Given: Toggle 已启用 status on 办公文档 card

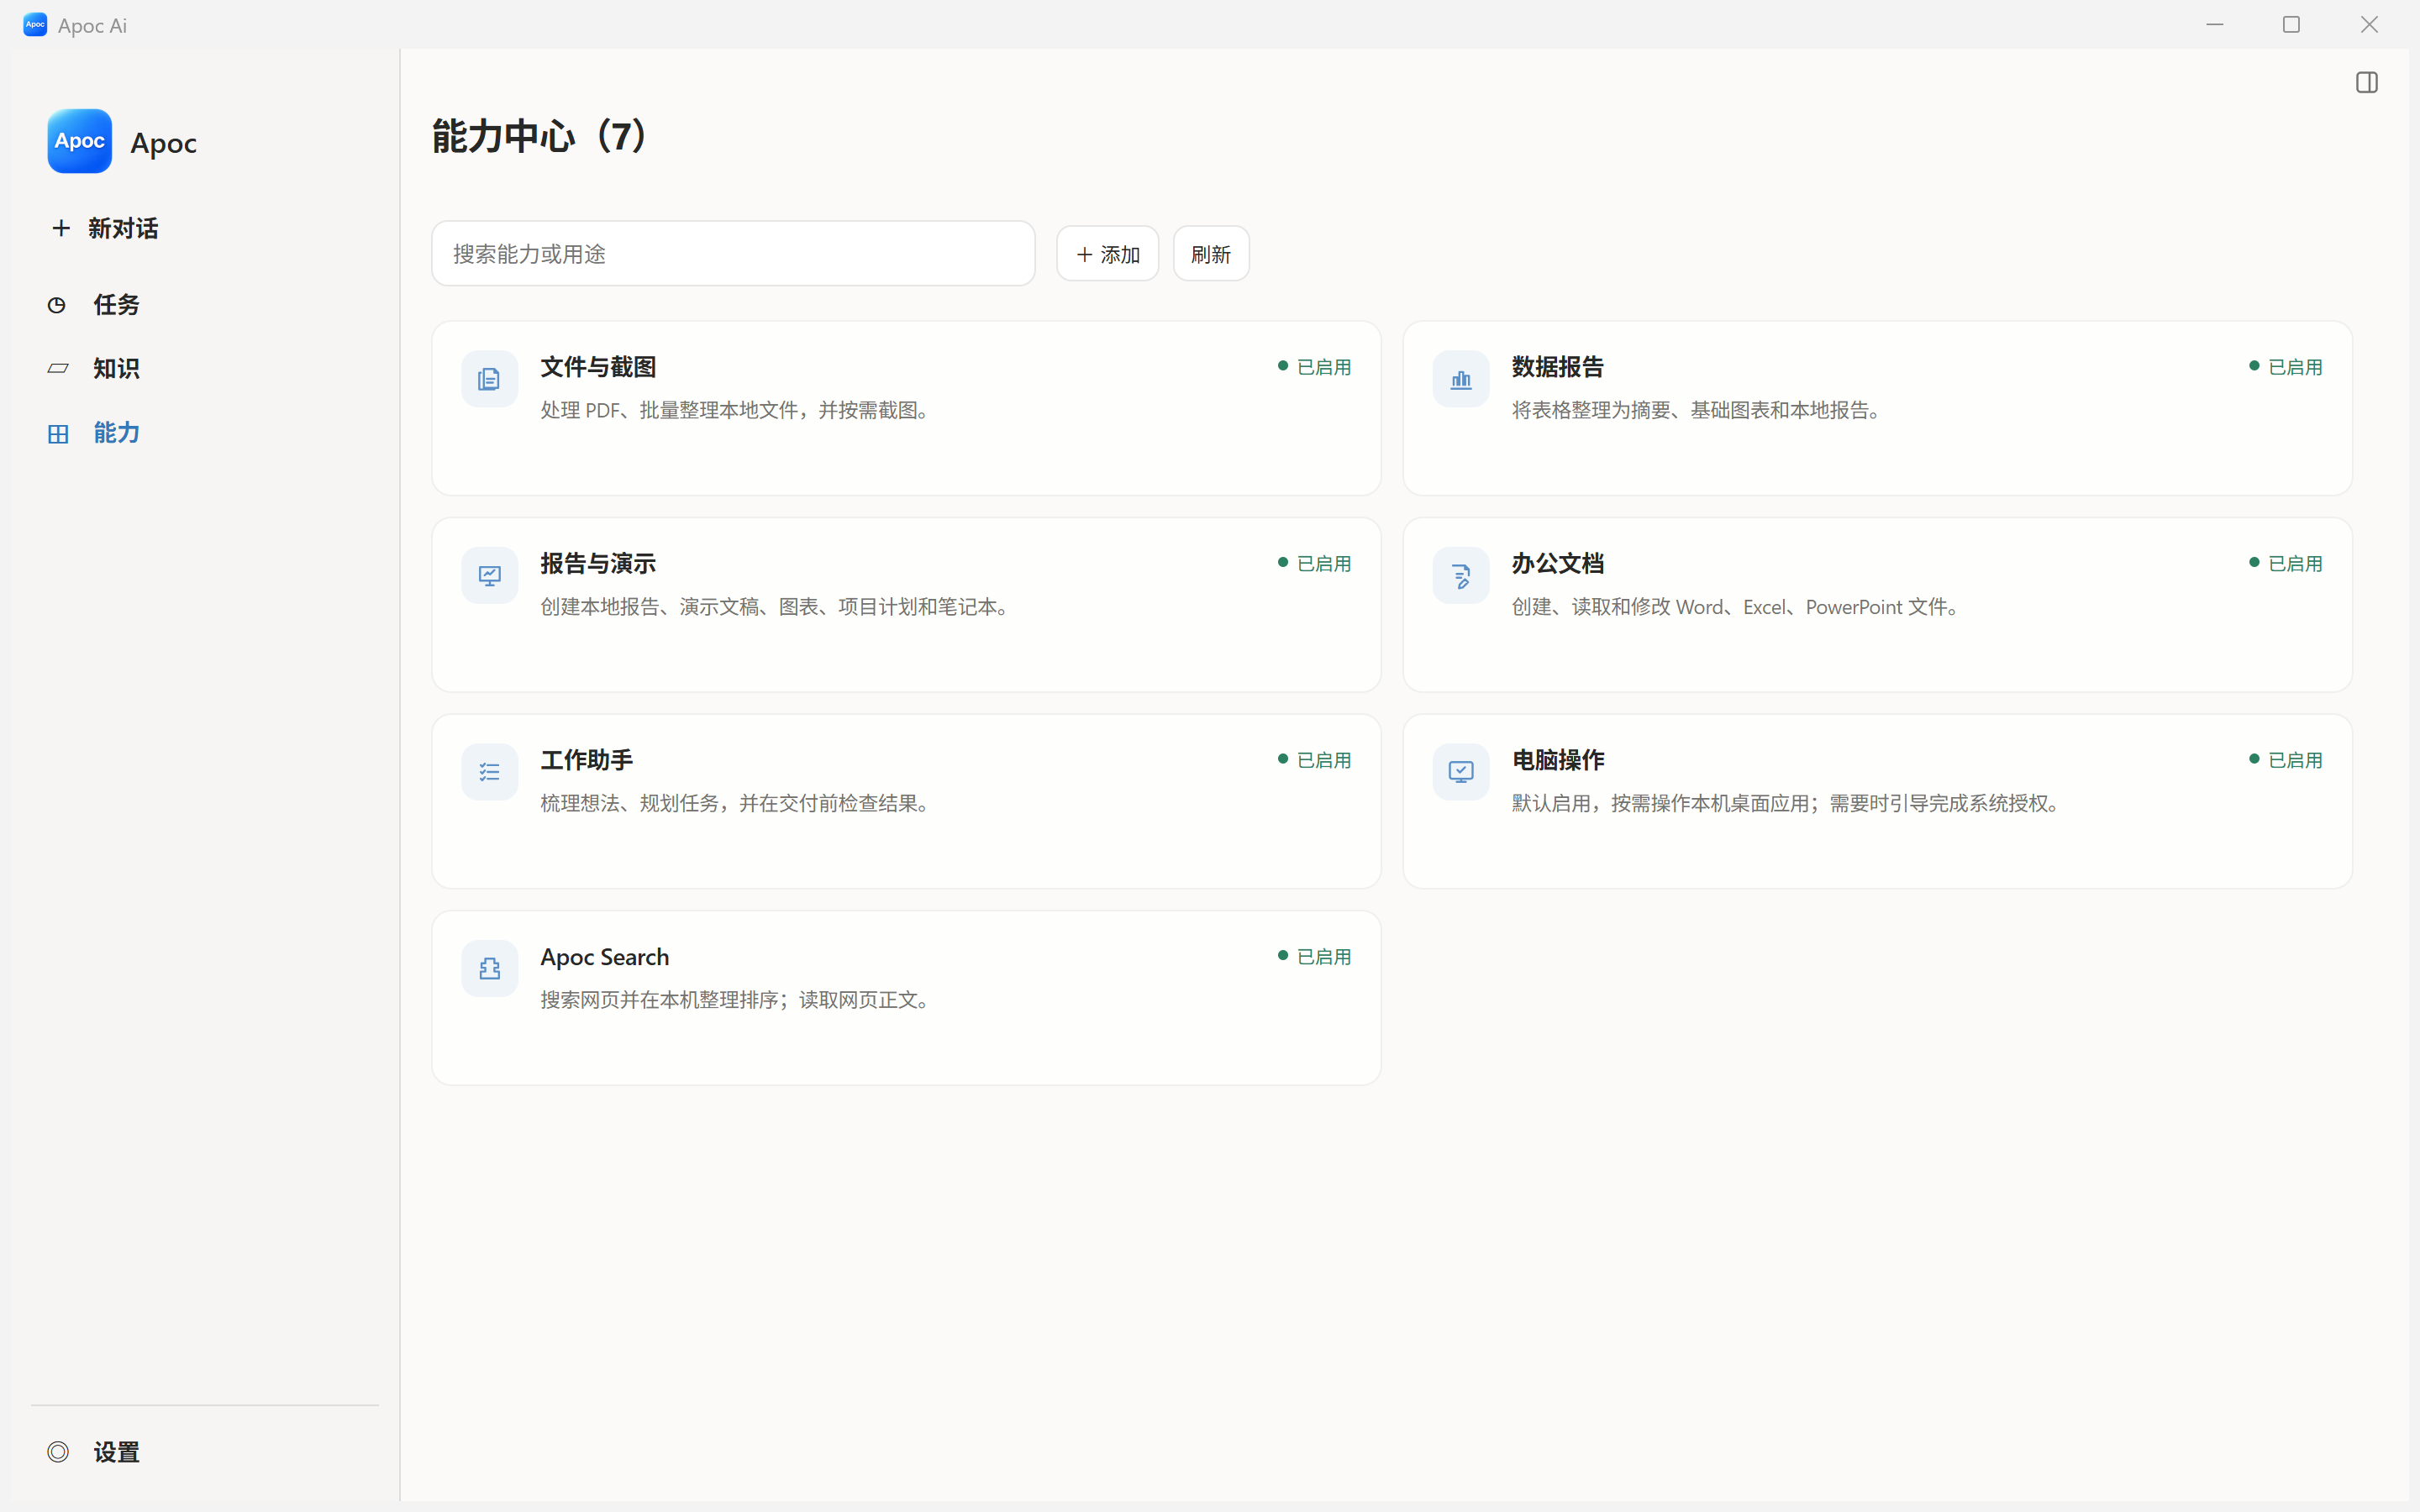Looking at the screenshot, I should pos(2285,564).
